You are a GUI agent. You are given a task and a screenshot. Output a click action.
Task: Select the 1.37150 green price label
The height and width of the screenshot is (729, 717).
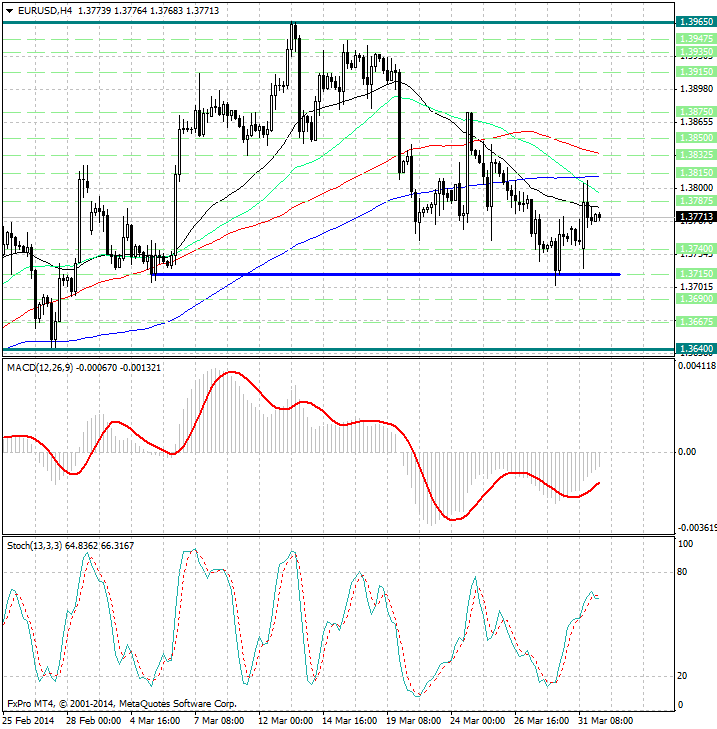pyautogui.click(x=696, y=273)
